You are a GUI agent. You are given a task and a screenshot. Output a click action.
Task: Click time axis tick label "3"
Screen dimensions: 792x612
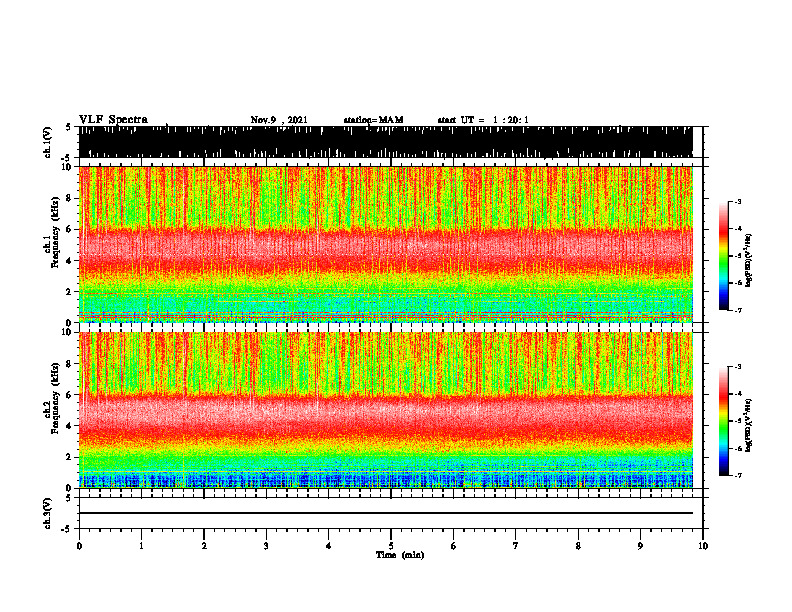[266, 546]
